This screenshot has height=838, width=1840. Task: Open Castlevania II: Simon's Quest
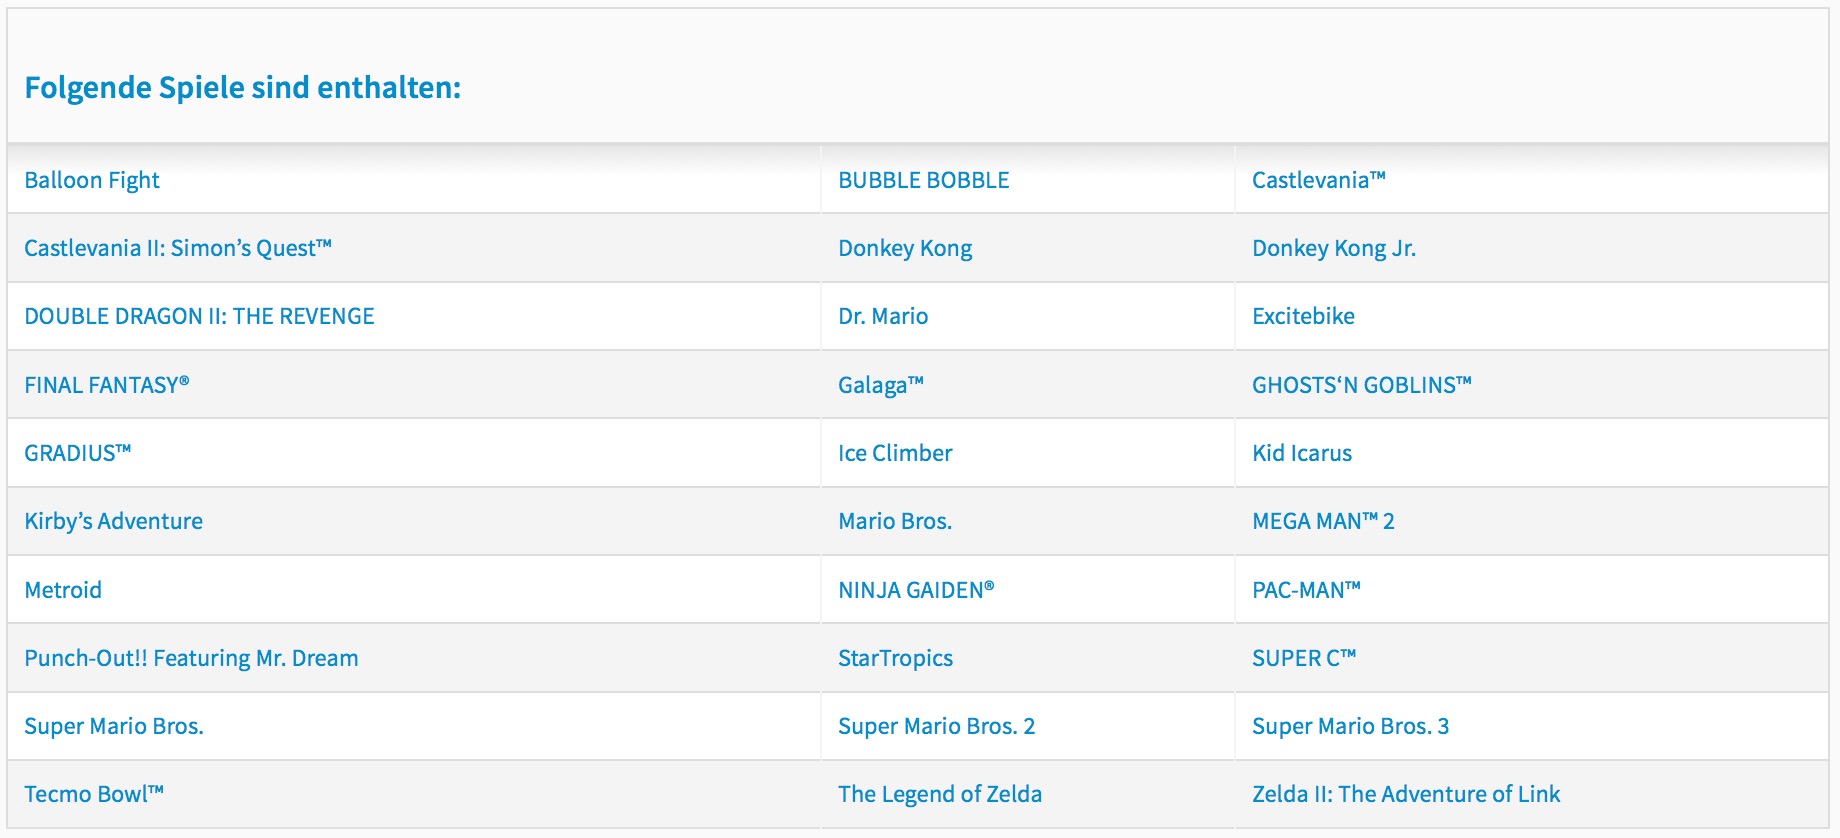pyautogui.click(x=178, y=248)
